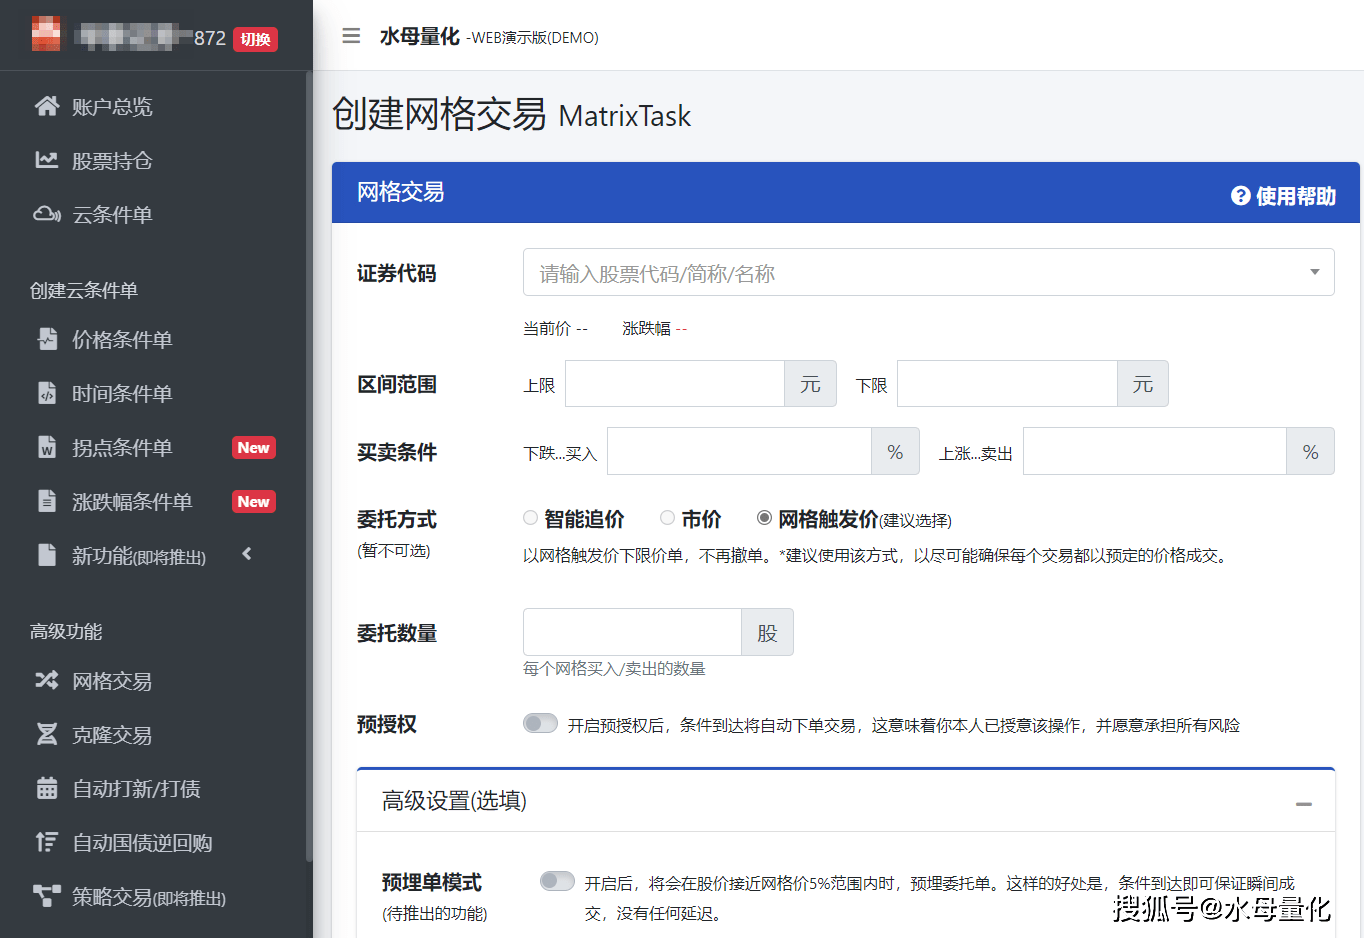Select the 股票持仓 sidebar icon

tap(47, 160)
